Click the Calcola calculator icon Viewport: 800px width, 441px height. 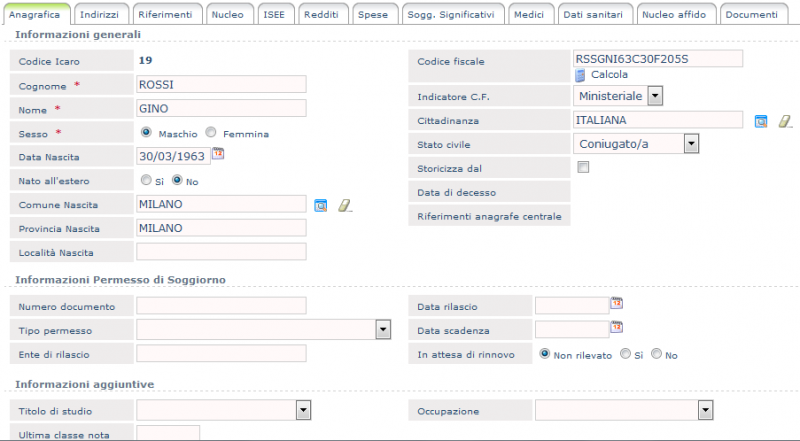coord(580,75)
